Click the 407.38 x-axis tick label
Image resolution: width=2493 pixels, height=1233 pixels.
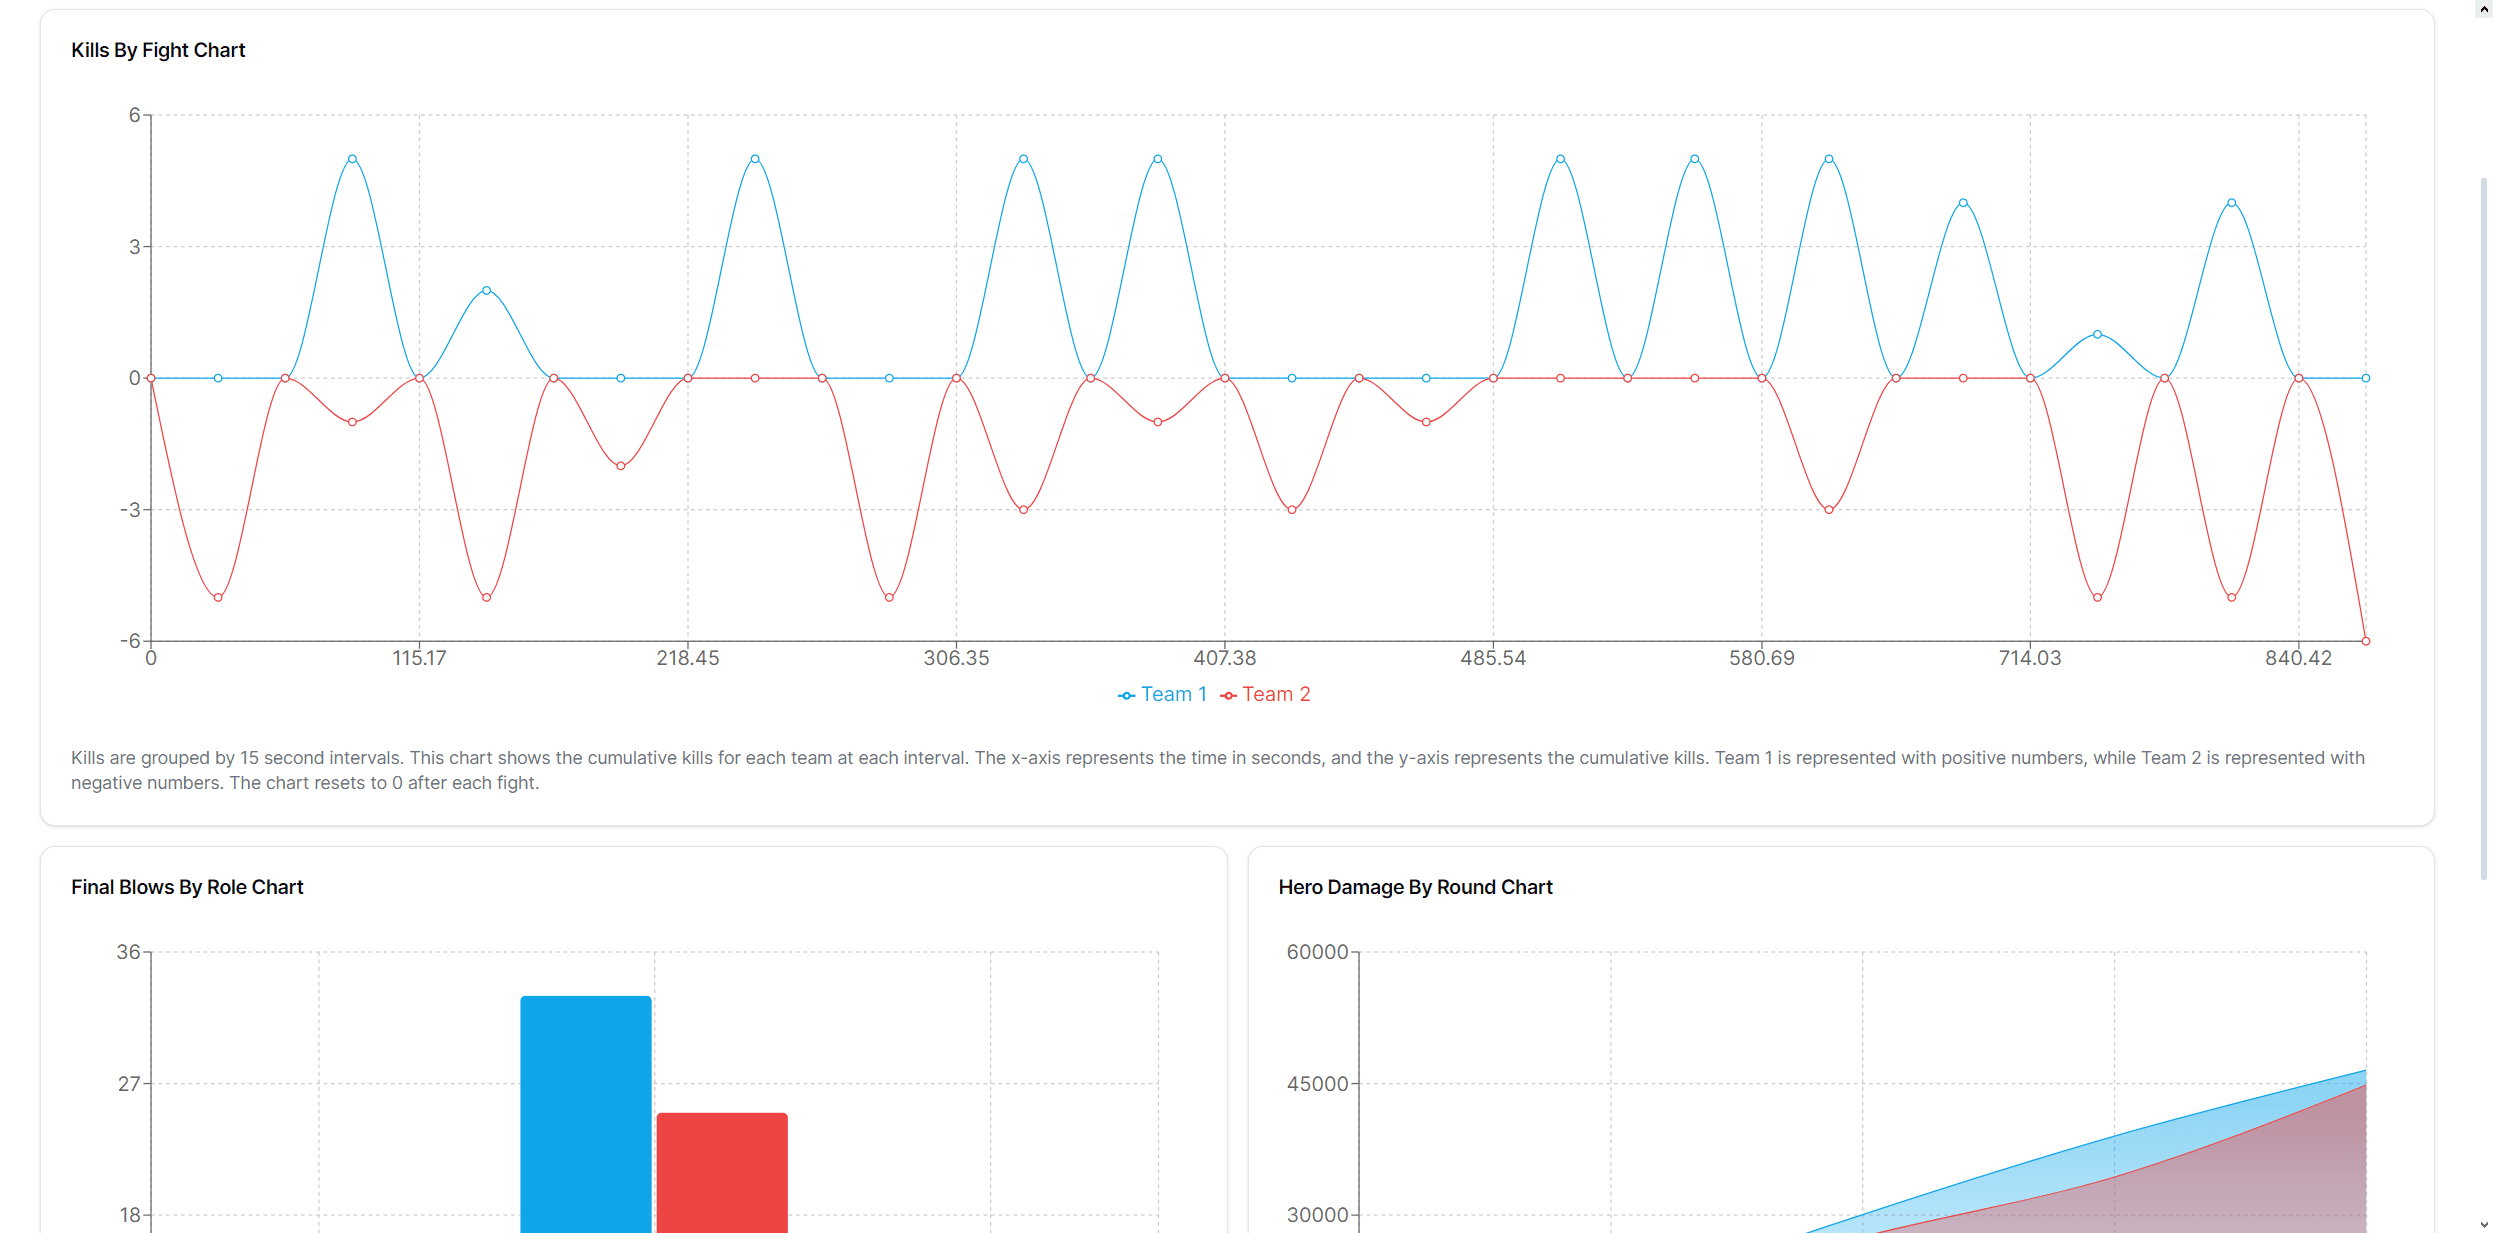pyautogui.click(x=1224, y=658)
